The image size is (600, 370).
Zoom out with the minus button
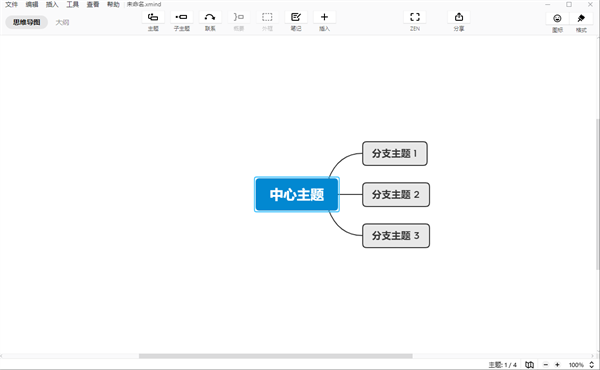(546, 365)
